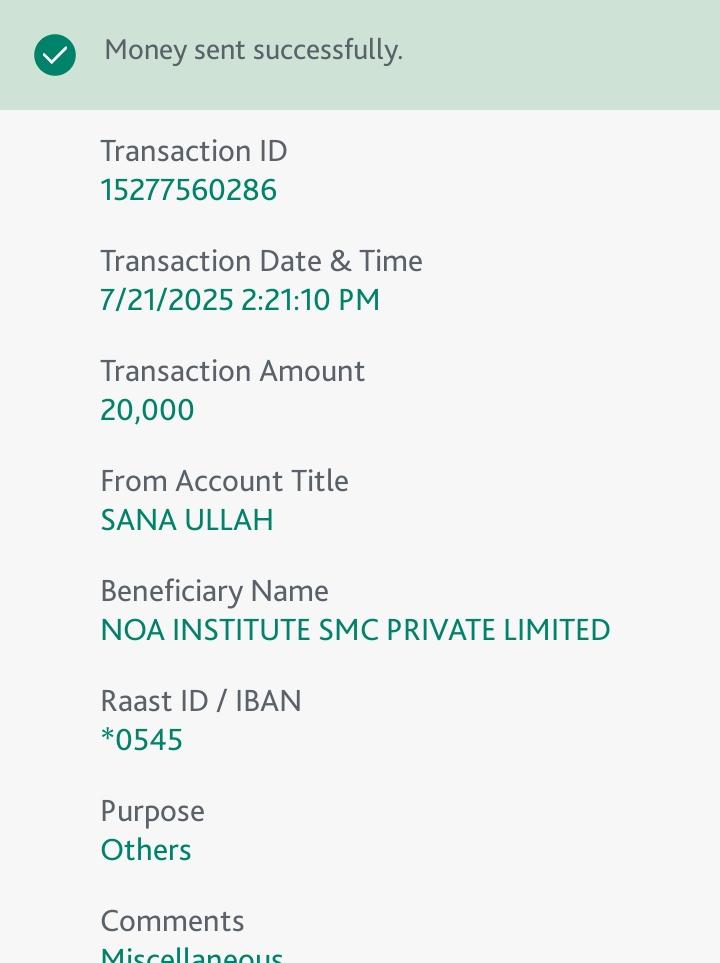Image resolution: width=720 pixels, height=963 pixels.
Task: Click the Transaction ID label
Action: (193, 151)
